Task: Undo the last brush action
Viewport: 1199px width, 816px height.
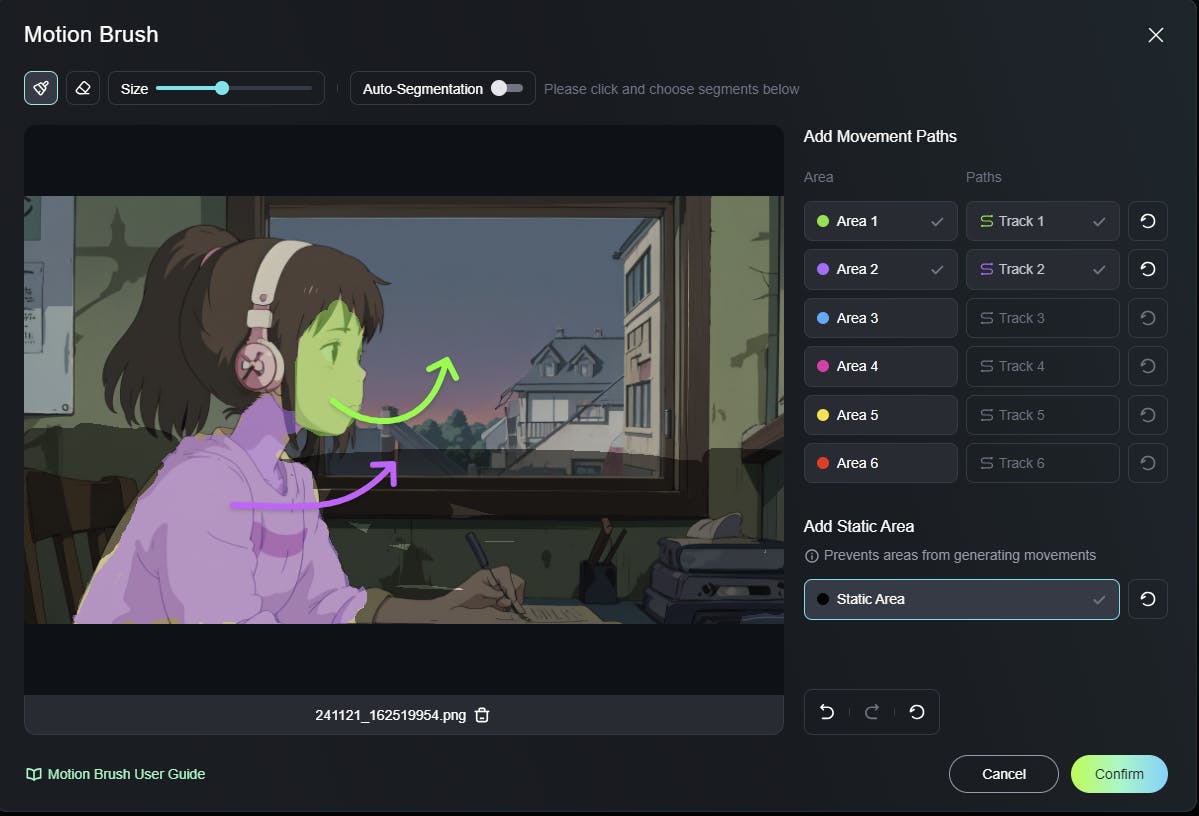Action: [x=827, y=712]
